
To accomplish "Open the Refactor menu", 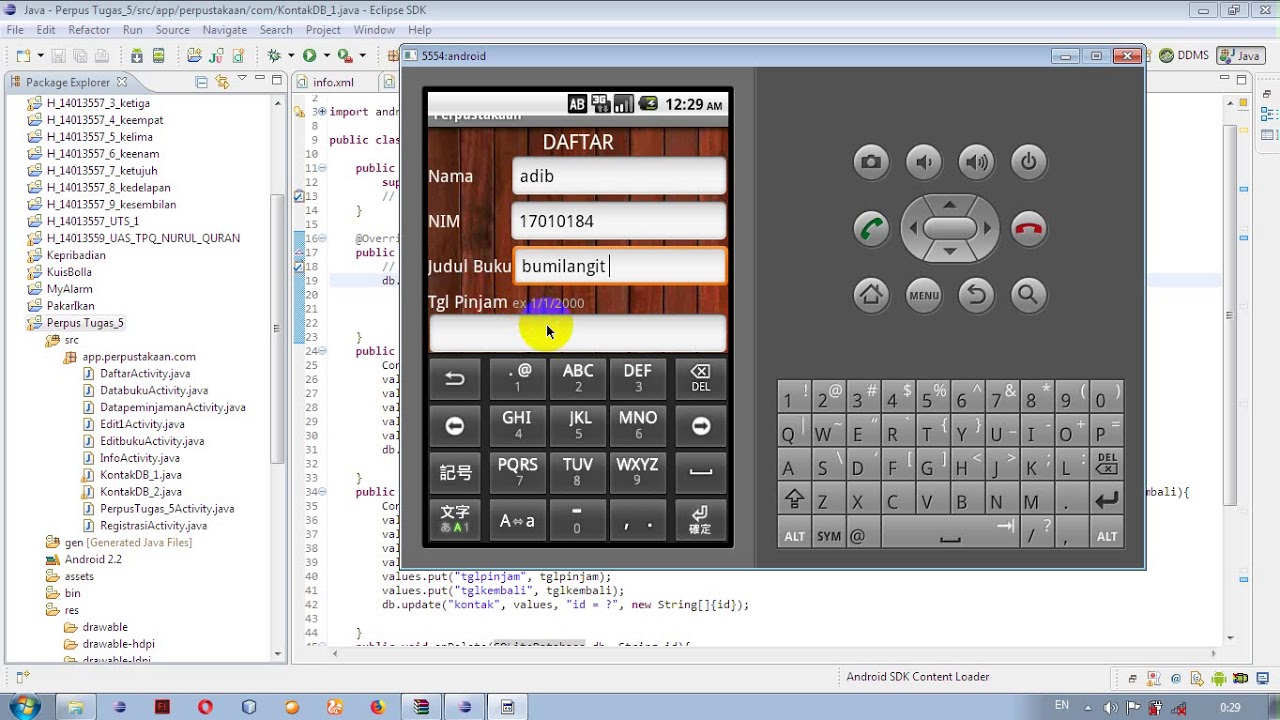I will (x=89, y=30).
